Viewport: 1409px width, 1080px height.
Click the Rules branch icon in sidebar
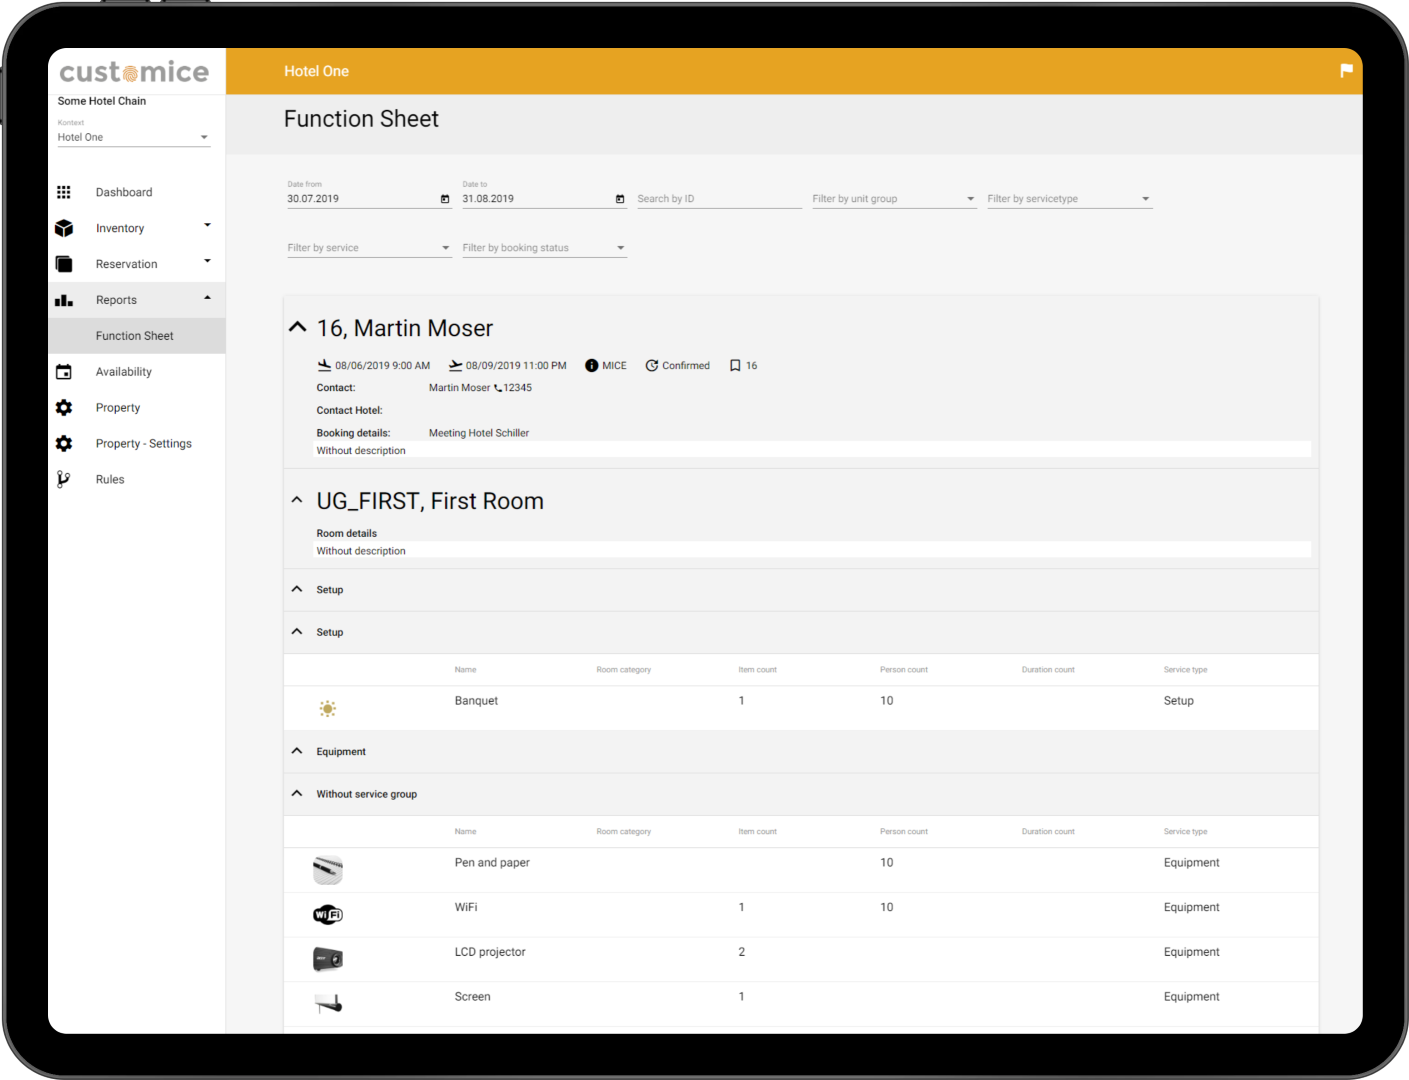point(64,479)
